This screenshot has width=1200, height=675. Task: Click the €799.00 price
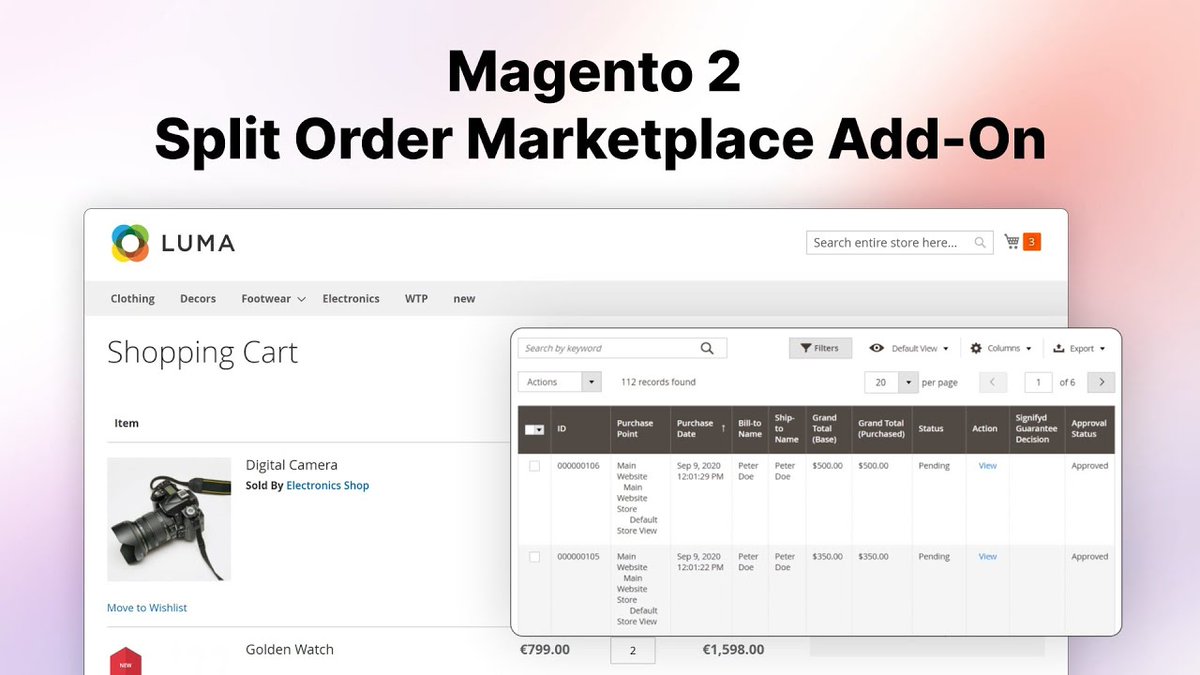point(545,650)
